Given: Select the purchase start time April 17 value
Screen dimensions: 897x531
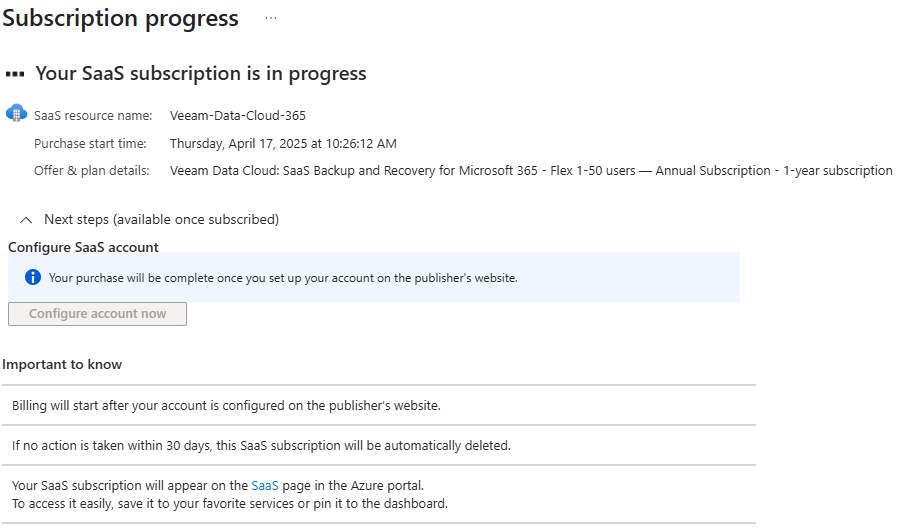Looking at the screenshot, I should click(x=283, y=144).
